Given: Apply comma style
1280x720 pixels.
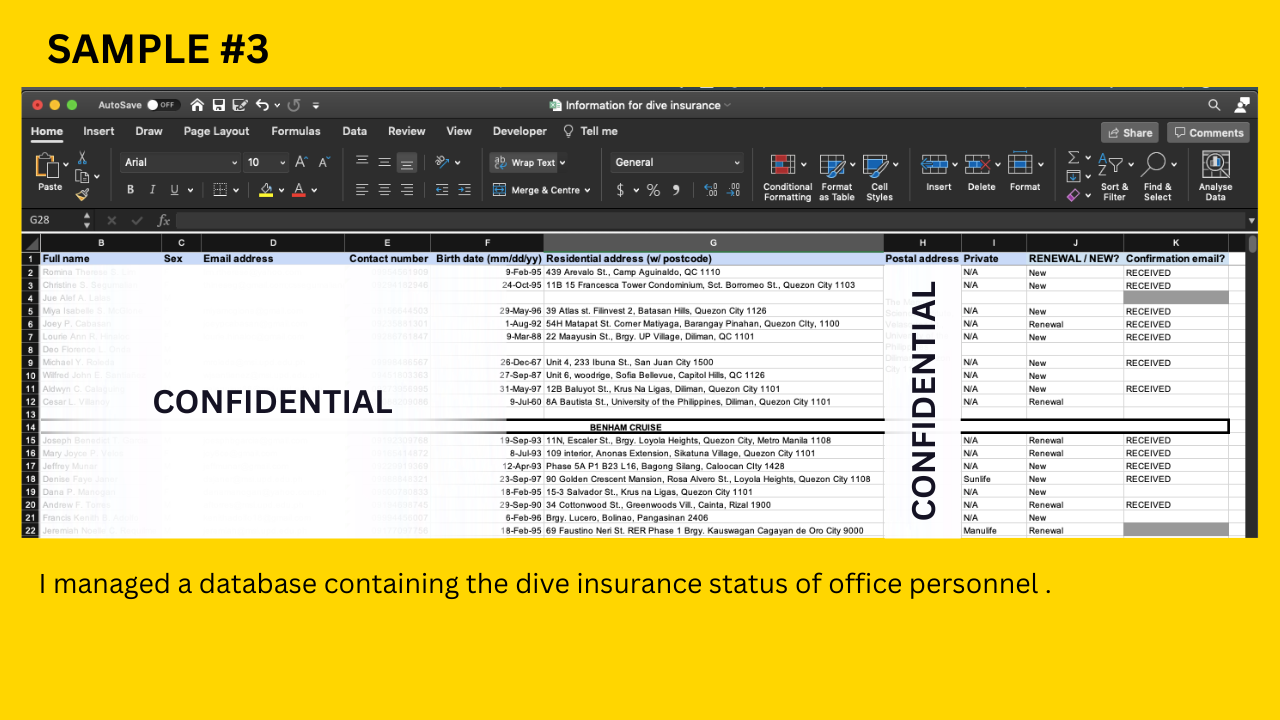Looking at the screenshot, I should [x=676, y=190].
